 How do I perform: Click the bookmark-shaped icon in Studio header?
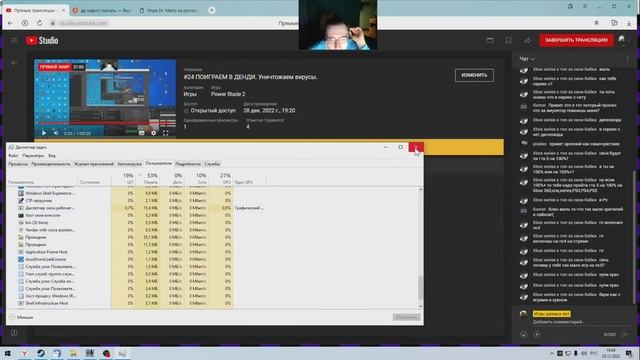tap(509, 40)
